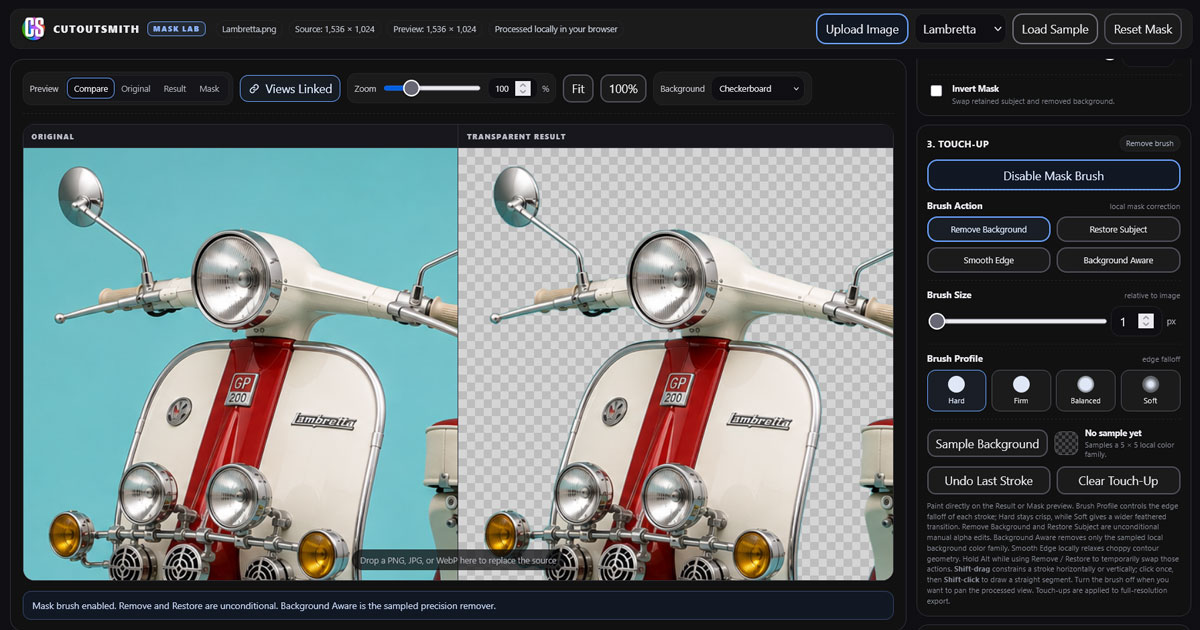
Task: Click the brush size stepper arrows
Action: (1146, 322)
